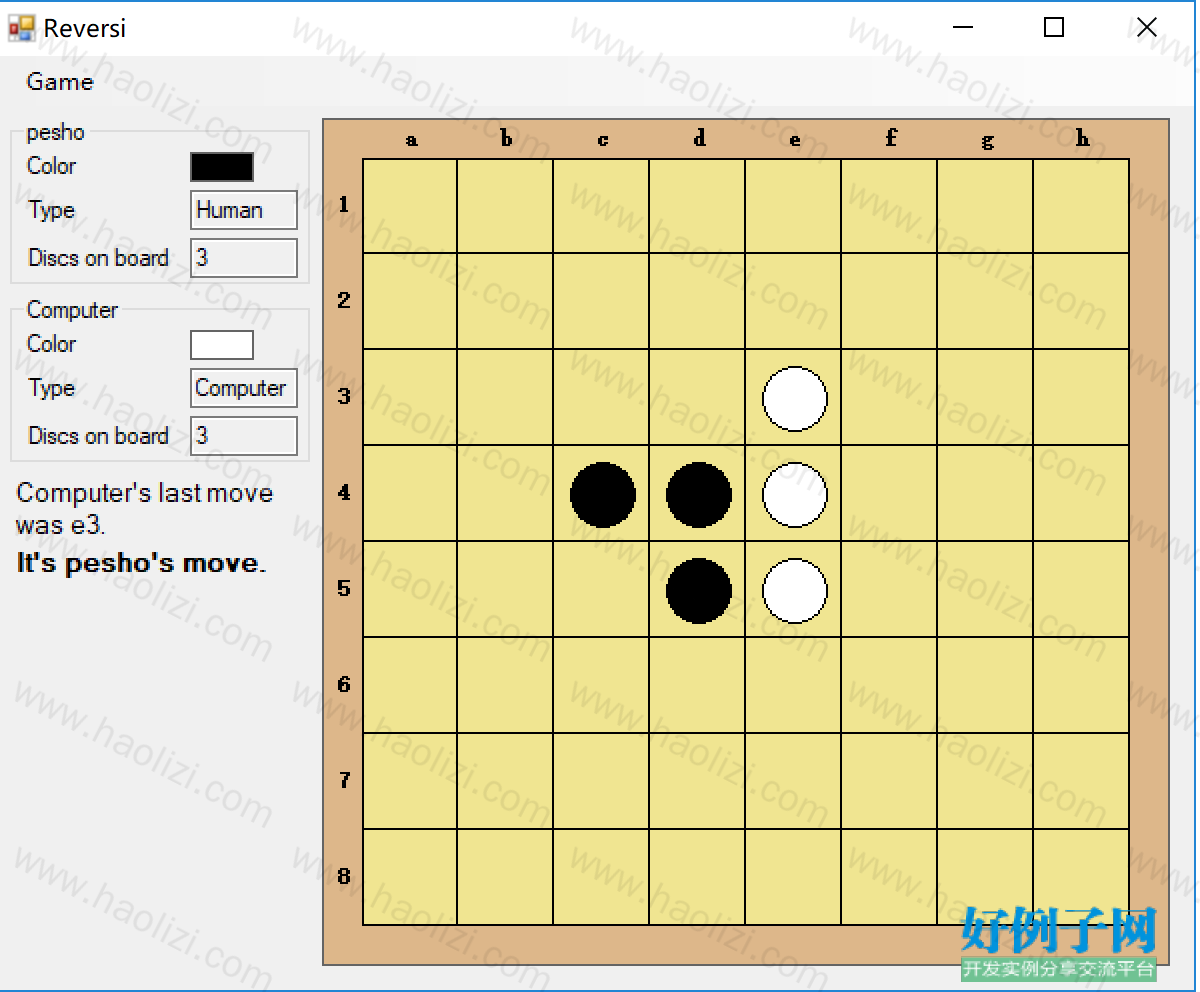Click the corner square a8
The image size is (1200, 992).
tap(410, 878)
